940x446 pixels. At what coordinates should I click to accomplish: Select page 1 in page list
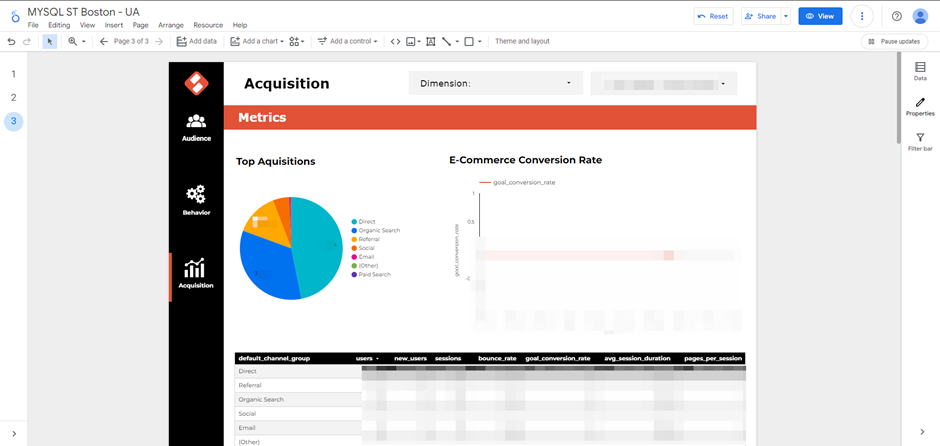click(x=13, y=74)
